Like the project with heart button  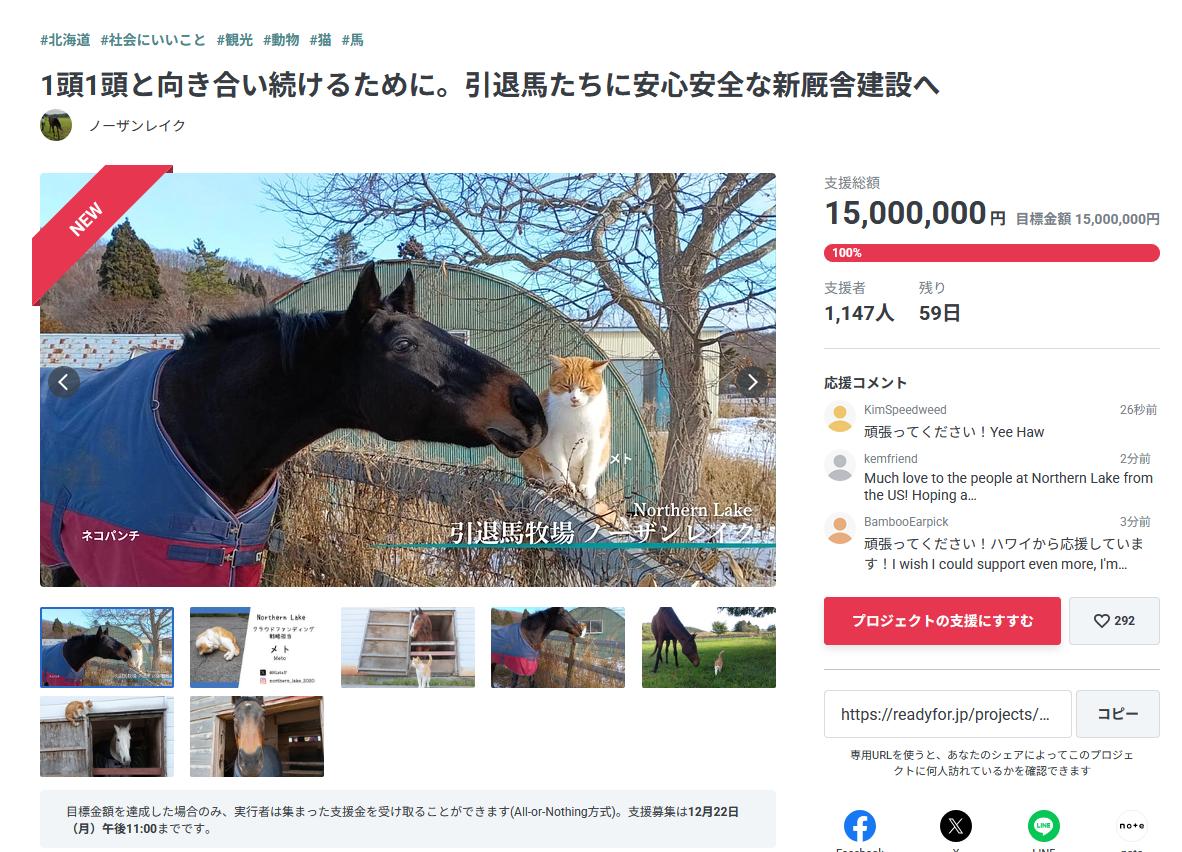[x=1114, y=621]
